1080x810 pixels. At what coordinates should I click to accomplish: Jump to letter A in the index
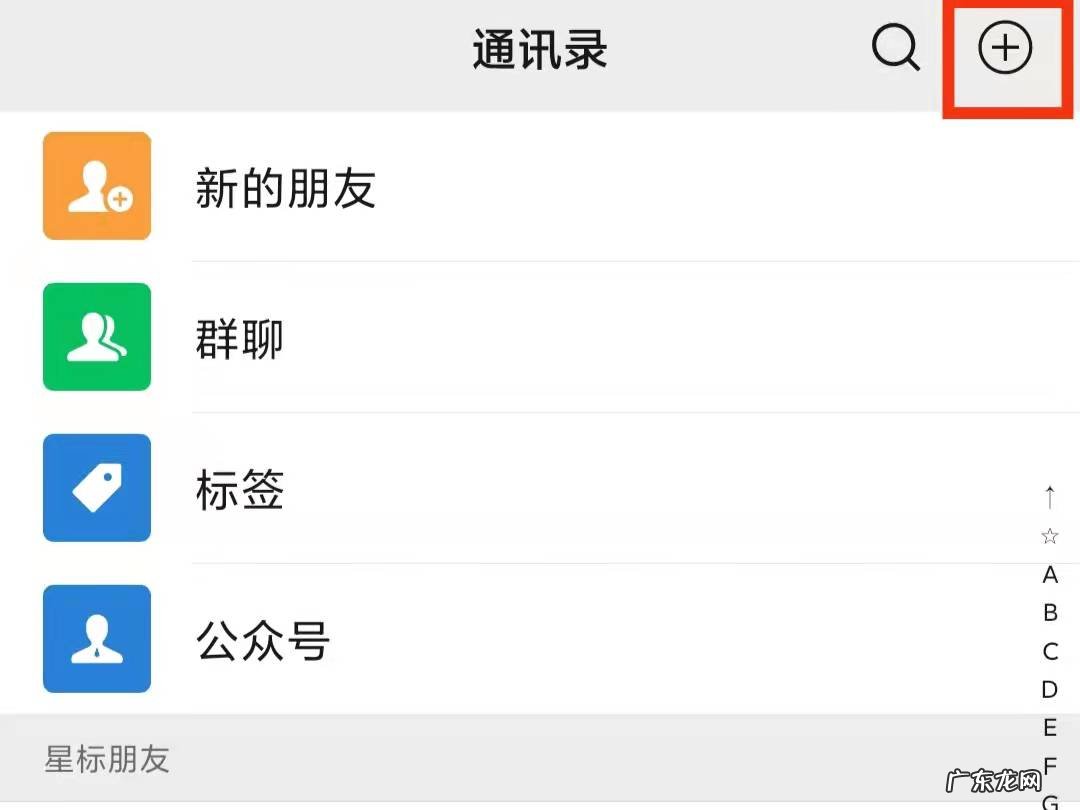coord(1049,575)
